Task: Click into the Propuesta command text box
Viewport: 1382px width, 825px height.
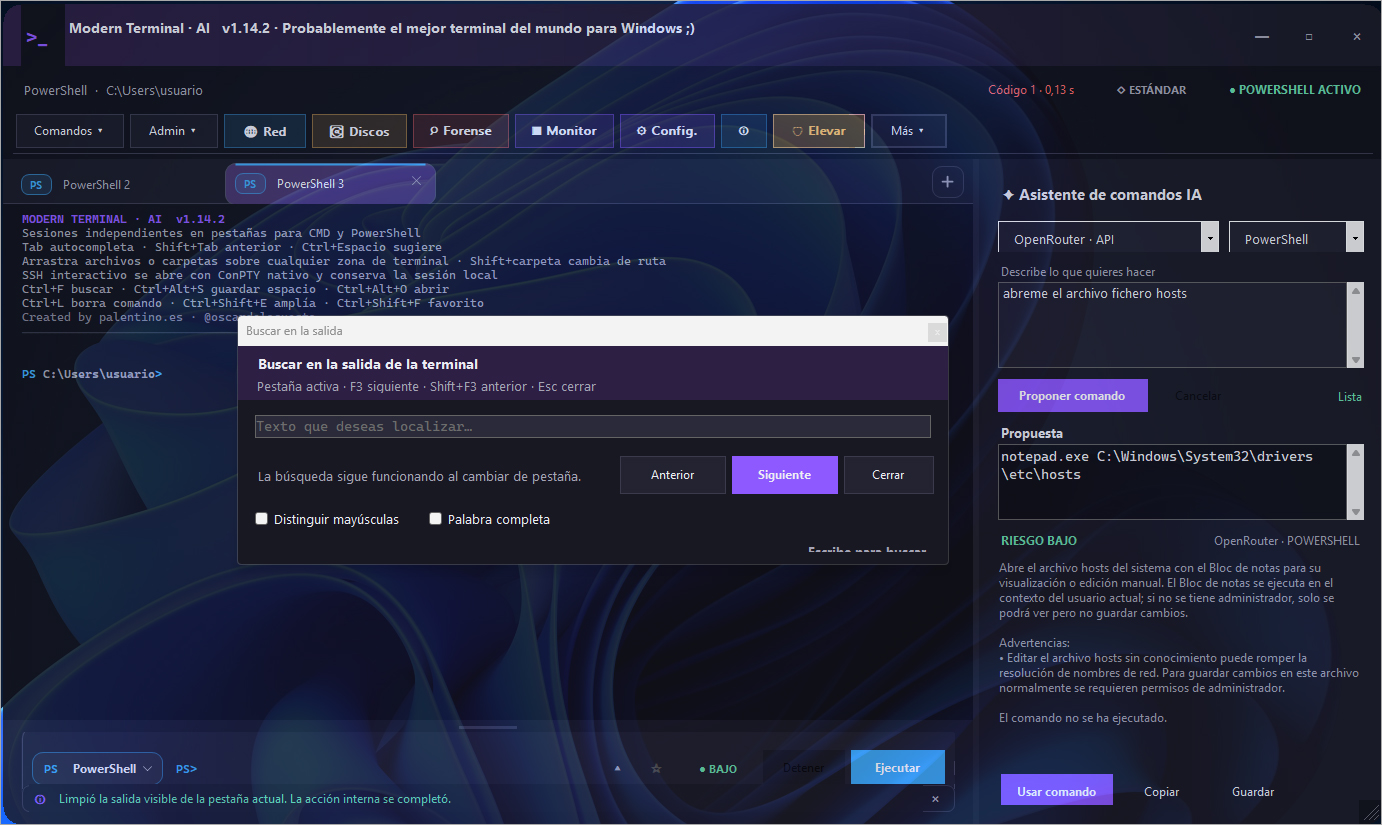Action: pyautogui.click(x=1172, y=482)
